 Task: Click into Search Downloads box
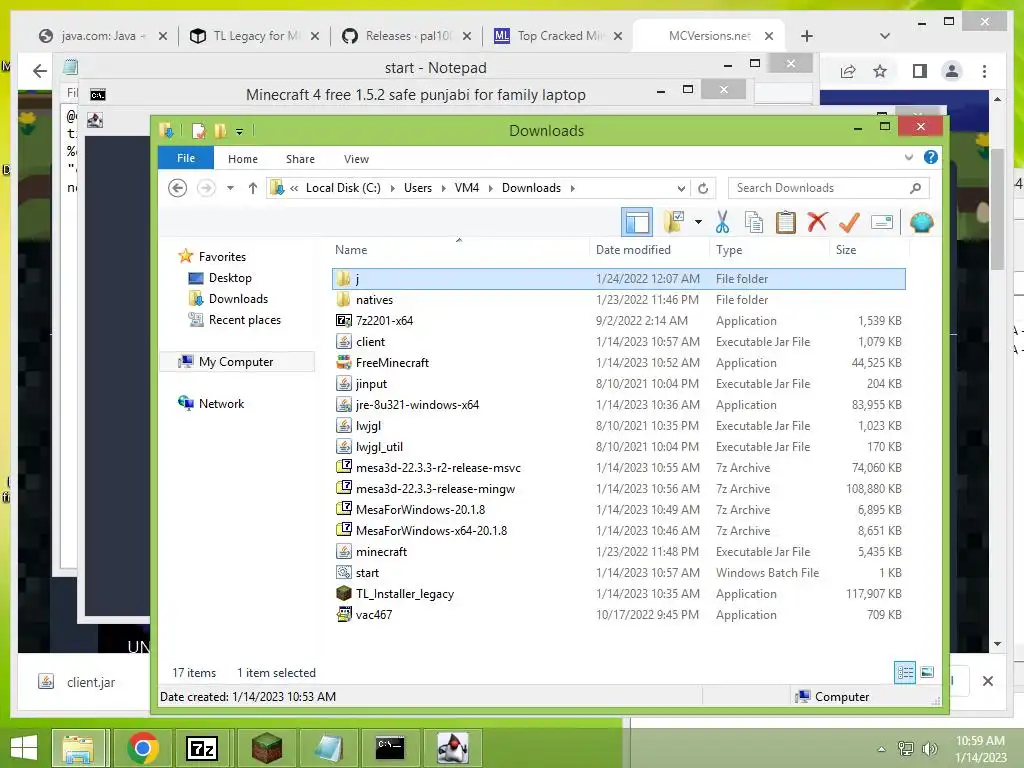tap(828, 188)
